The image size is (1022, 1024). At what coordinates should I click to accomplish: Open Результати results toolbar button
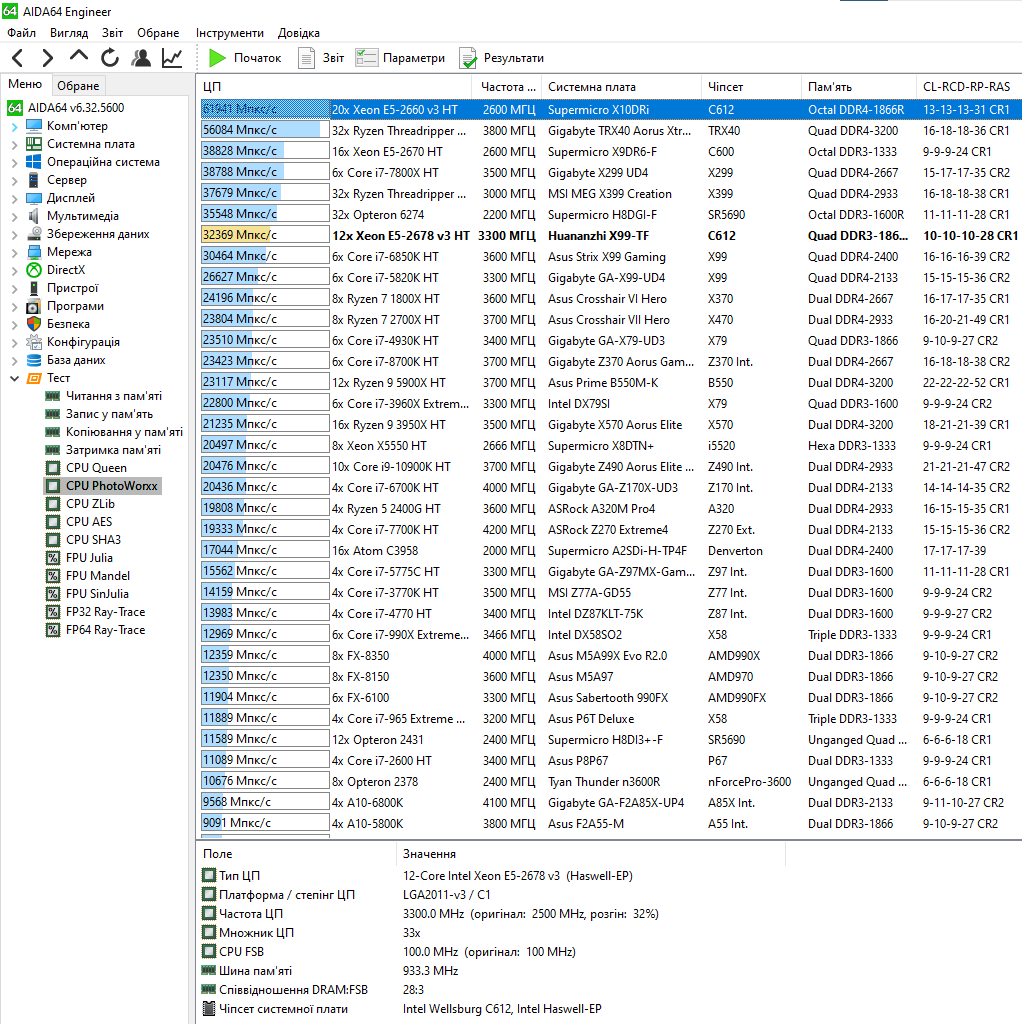tap(502, 58)
